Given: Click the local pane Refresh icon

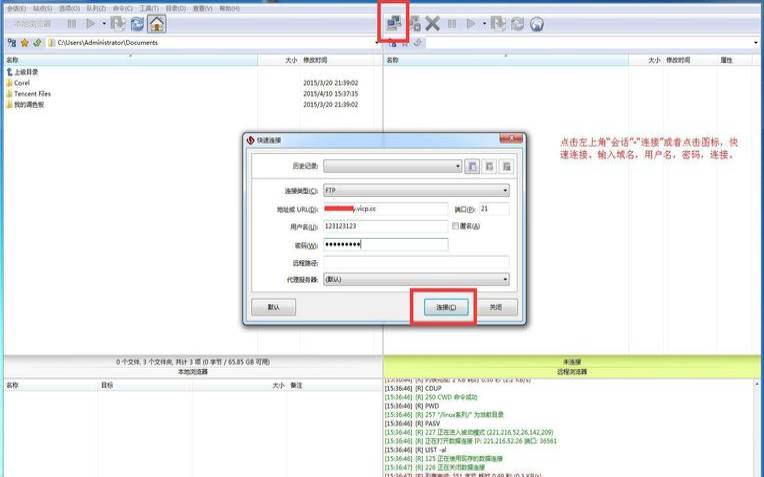Looking at the screenshot, I should (x=137, y=23).
